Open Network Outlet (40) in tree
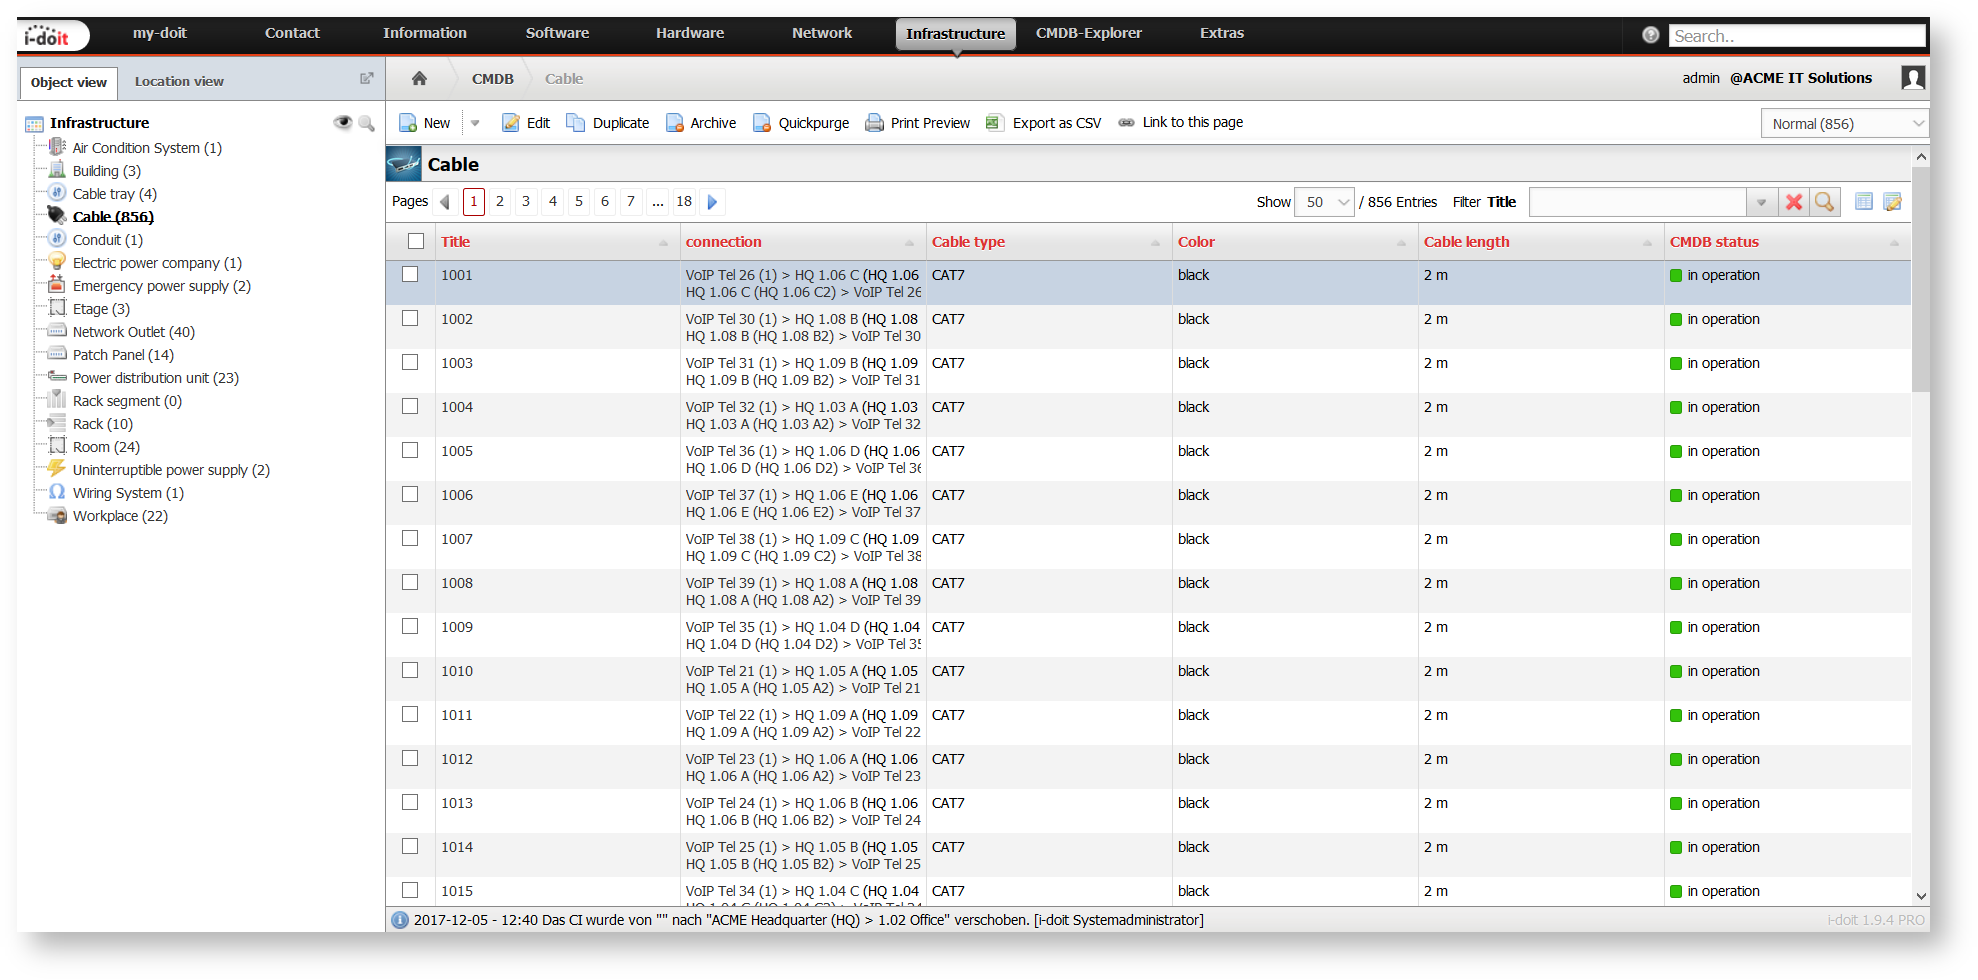Viewport: 1978px width, 980px height. coord(134,332)
